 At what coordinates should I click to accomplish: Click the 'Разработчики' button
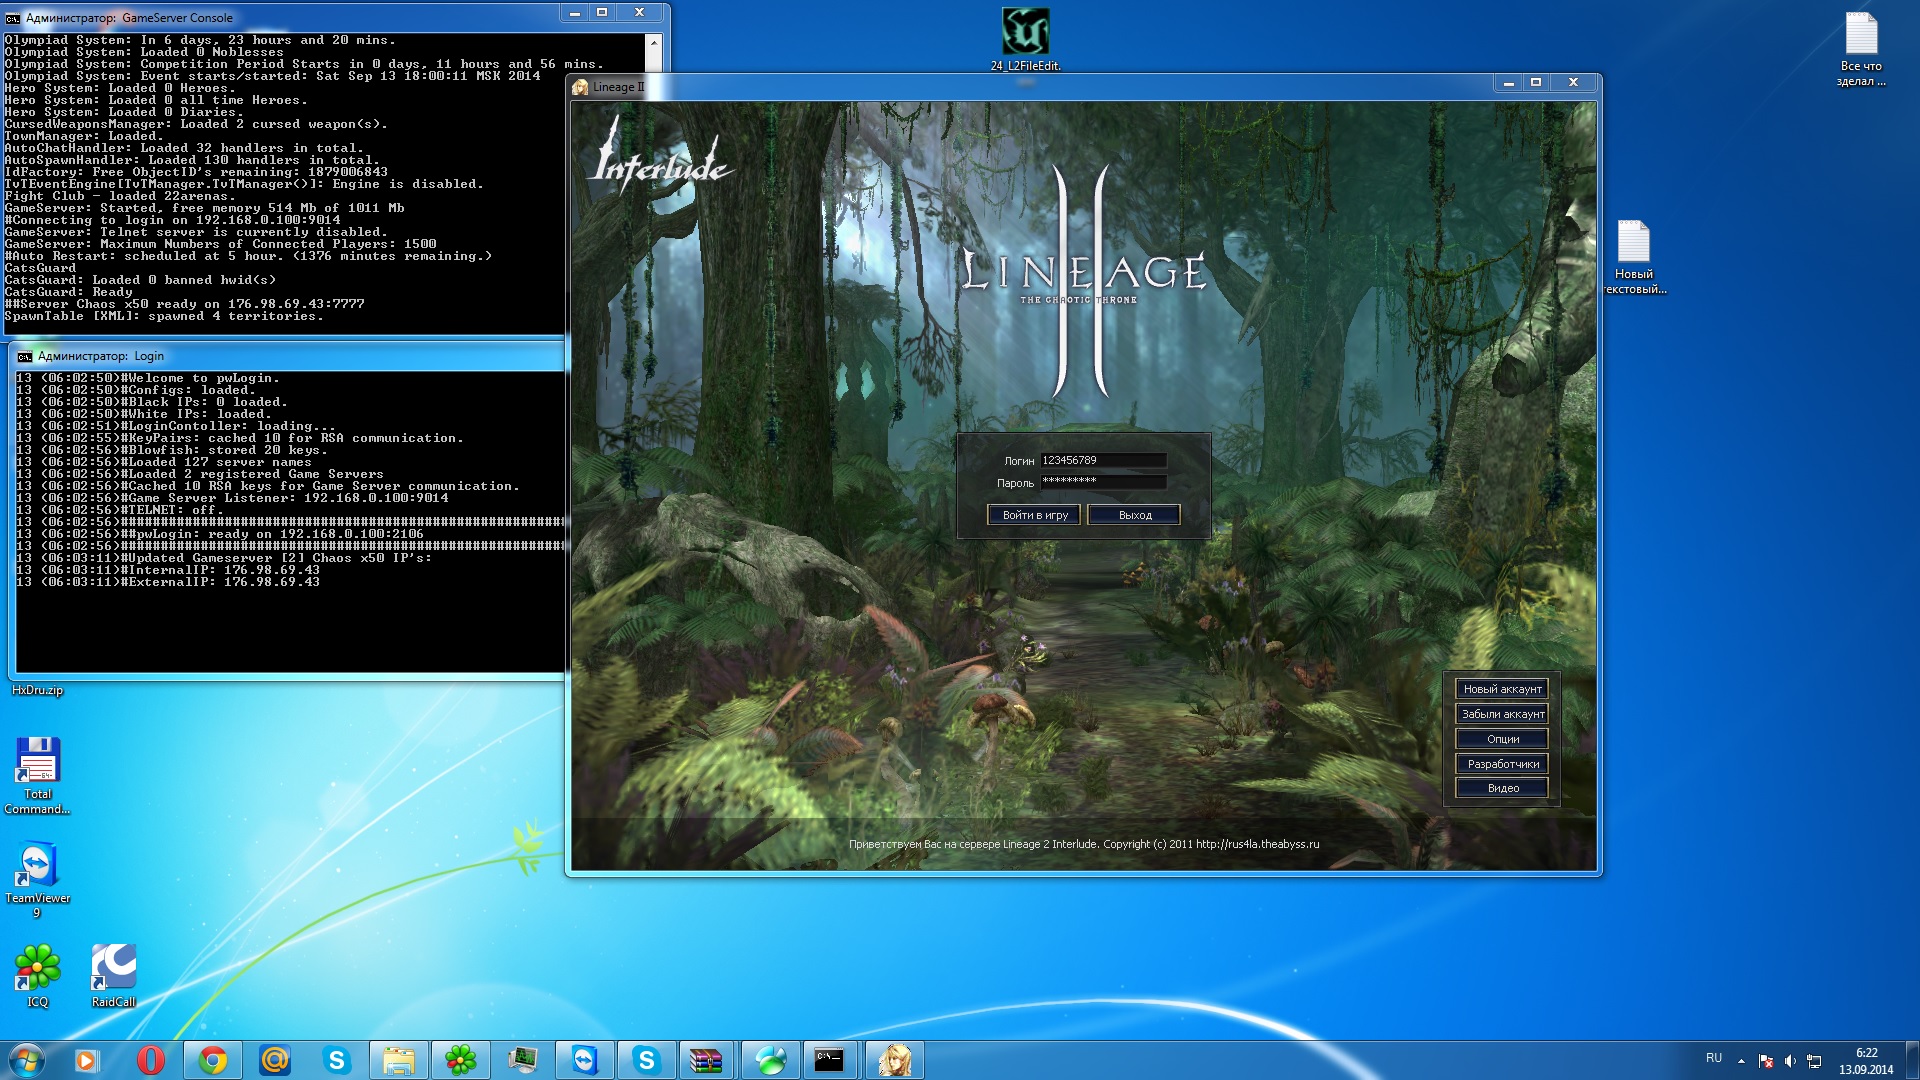point(1502,764)
